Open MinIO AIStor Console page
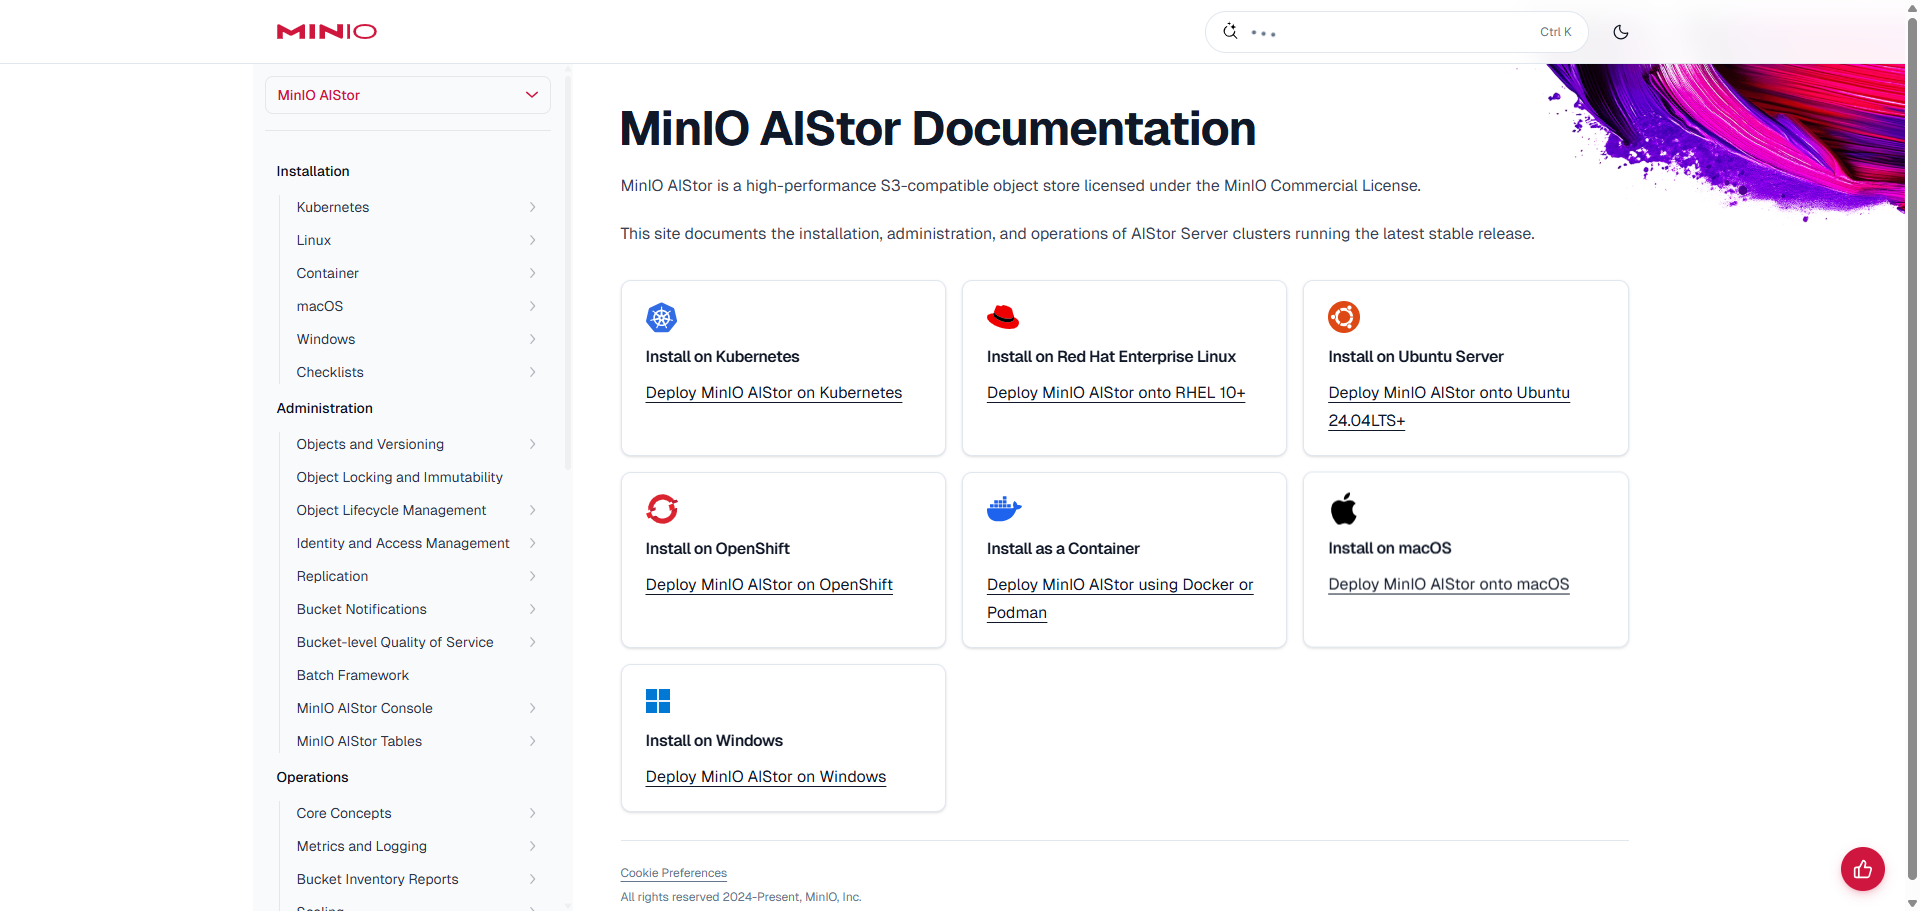Viewport: 1920px width, 911px height. [365, 708]
